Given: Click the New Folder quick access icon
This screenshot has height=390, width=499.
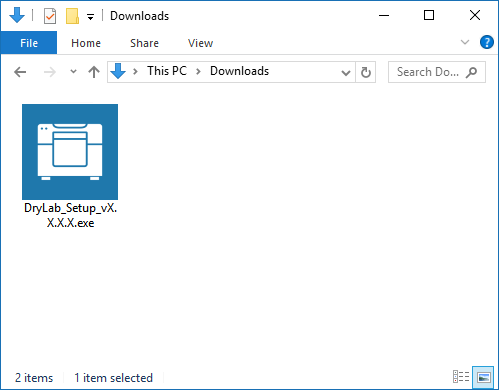Looking at the screenshot, I should click(72, 16).
